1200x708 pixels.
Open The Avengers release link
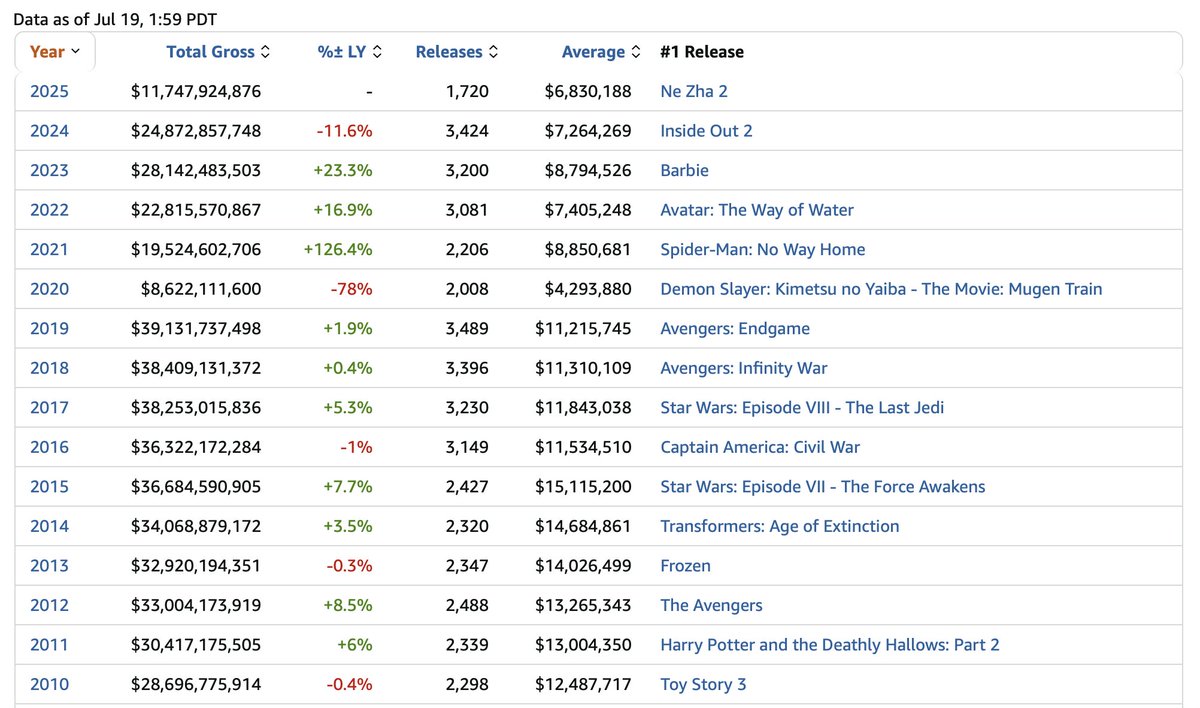(711, 605)
